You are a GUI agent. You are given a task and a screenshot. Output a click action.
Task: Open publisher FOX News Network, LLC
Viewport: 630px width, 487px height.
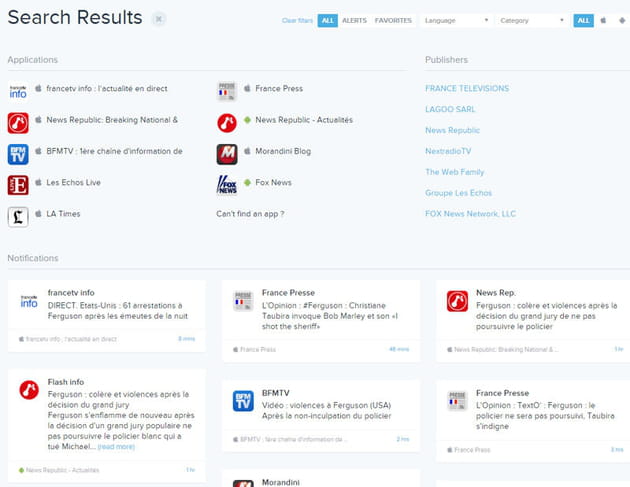click(470, 214)
